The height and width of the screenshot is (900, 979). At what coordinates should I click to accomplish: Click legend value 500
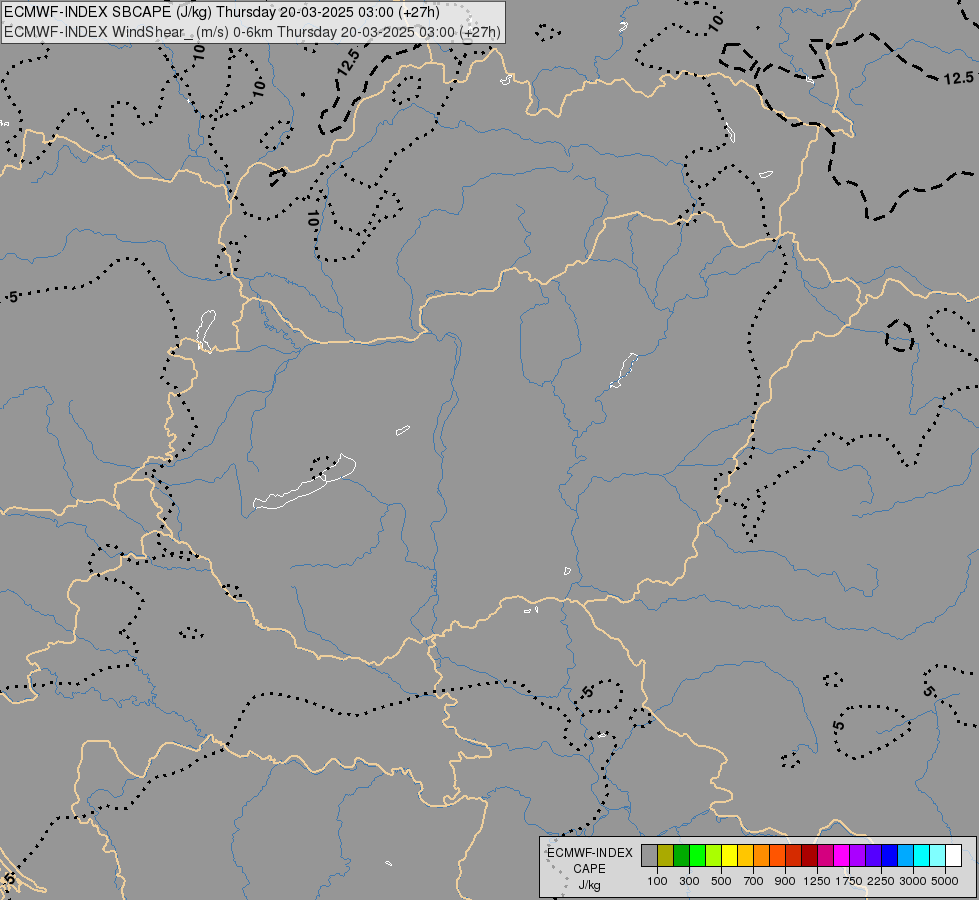point(721,881)
